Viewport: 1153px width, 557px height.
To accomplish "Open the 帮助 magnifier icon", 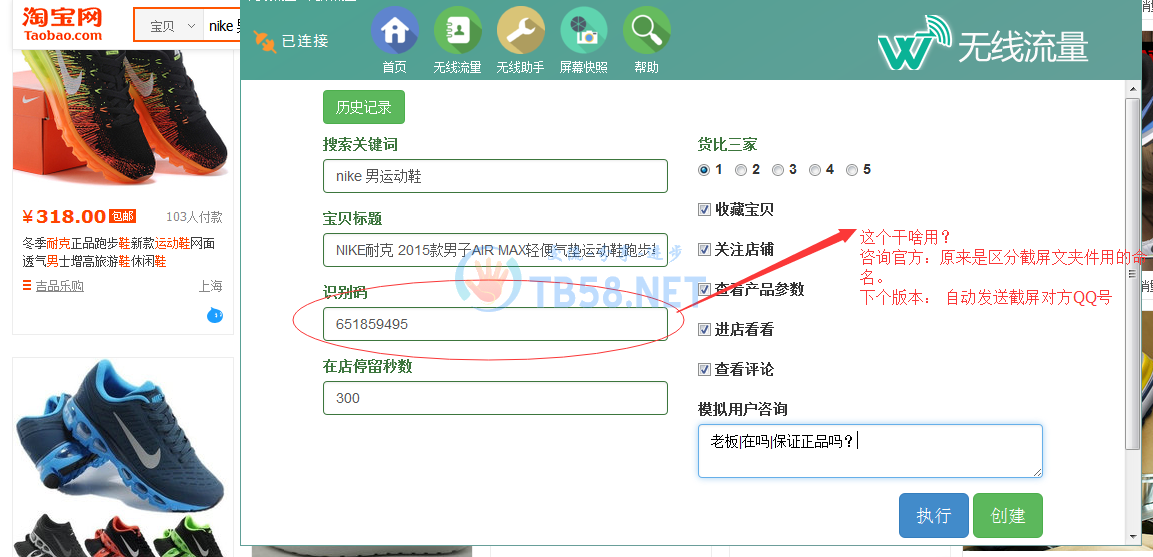I will tap(646, 30).
